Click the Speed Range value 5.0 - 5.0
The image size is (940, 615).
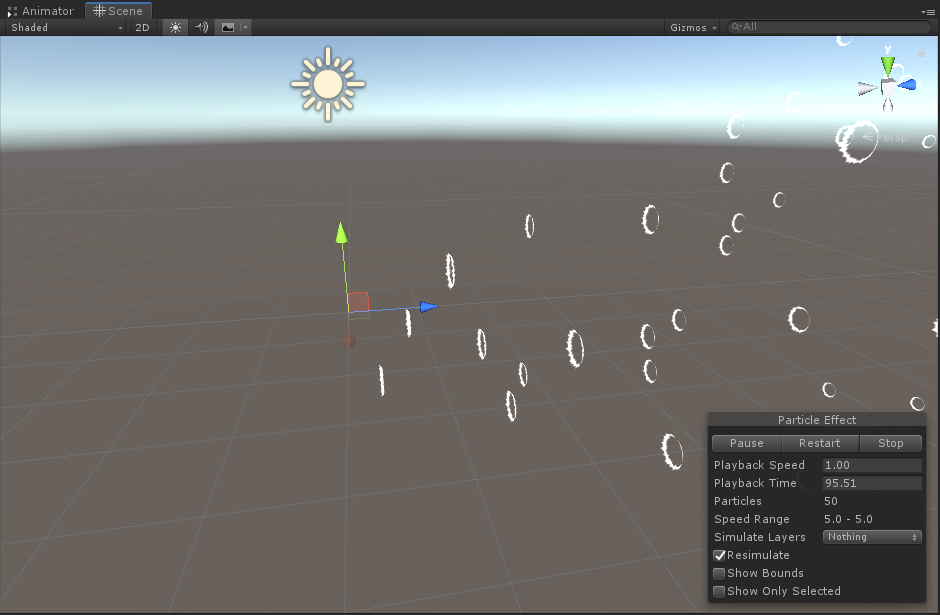848,519
